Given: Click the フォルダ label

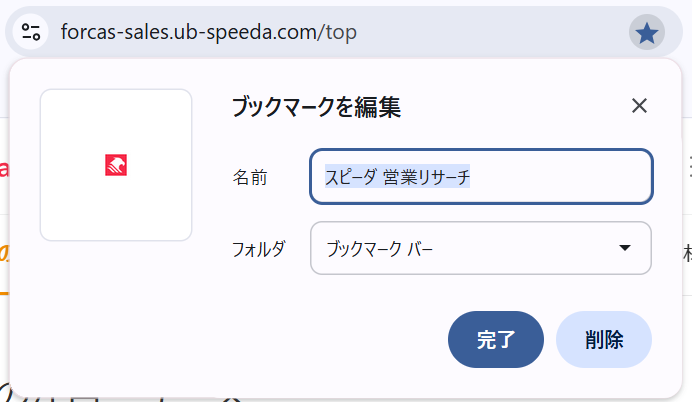Looking at the screenshot, I should pos(258,249).
